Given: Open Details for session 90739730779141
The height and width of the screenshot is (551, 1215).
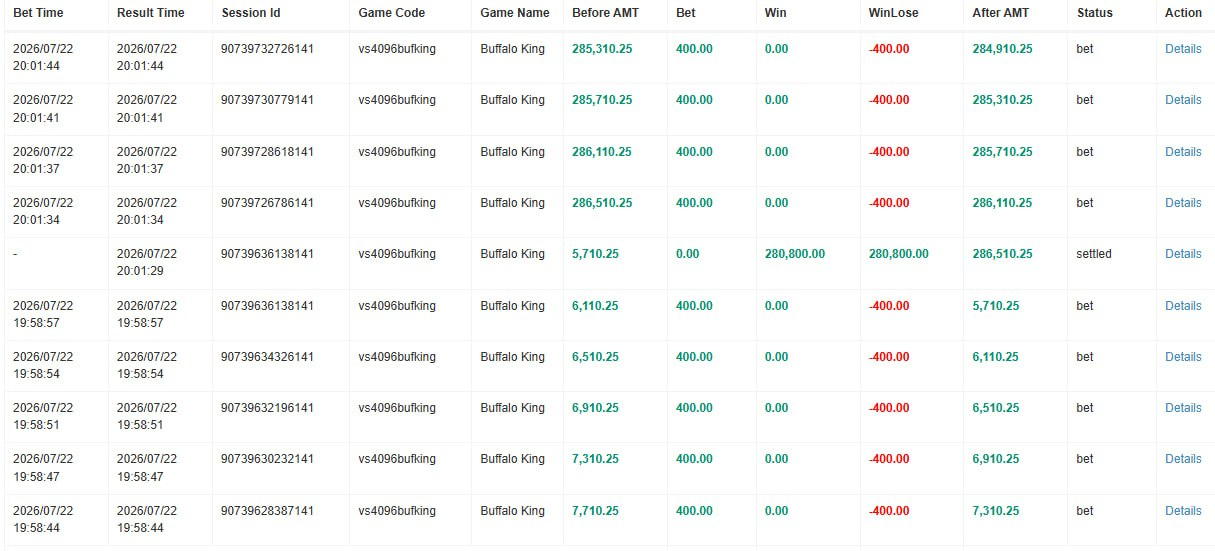Looking at the screenshot, I should pos(1183,100).
